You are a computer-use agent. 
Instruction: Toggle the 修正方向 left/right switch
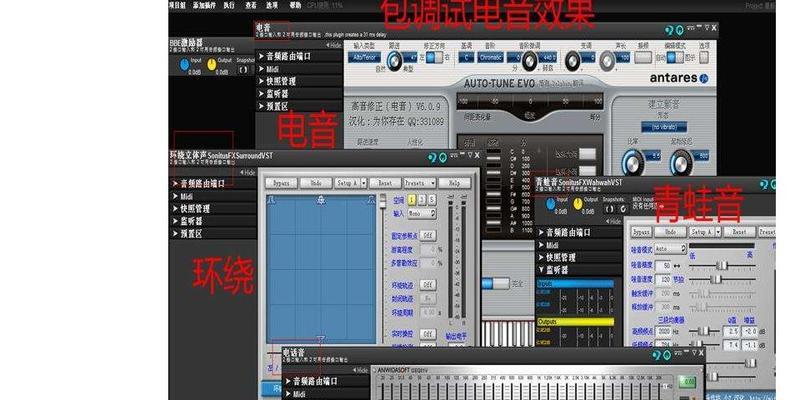pyautogui.click(x=434, y=58)
